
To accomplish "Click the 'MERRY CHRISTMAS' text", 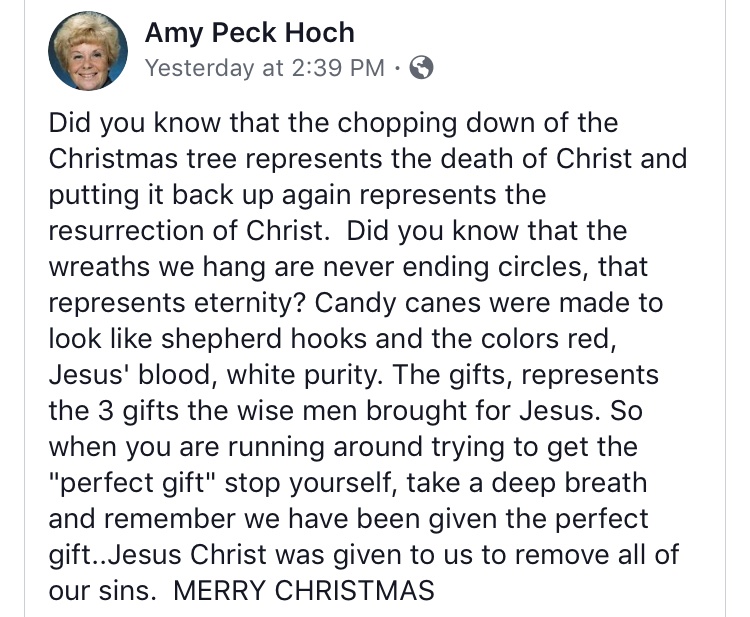I will pos(304,591).
